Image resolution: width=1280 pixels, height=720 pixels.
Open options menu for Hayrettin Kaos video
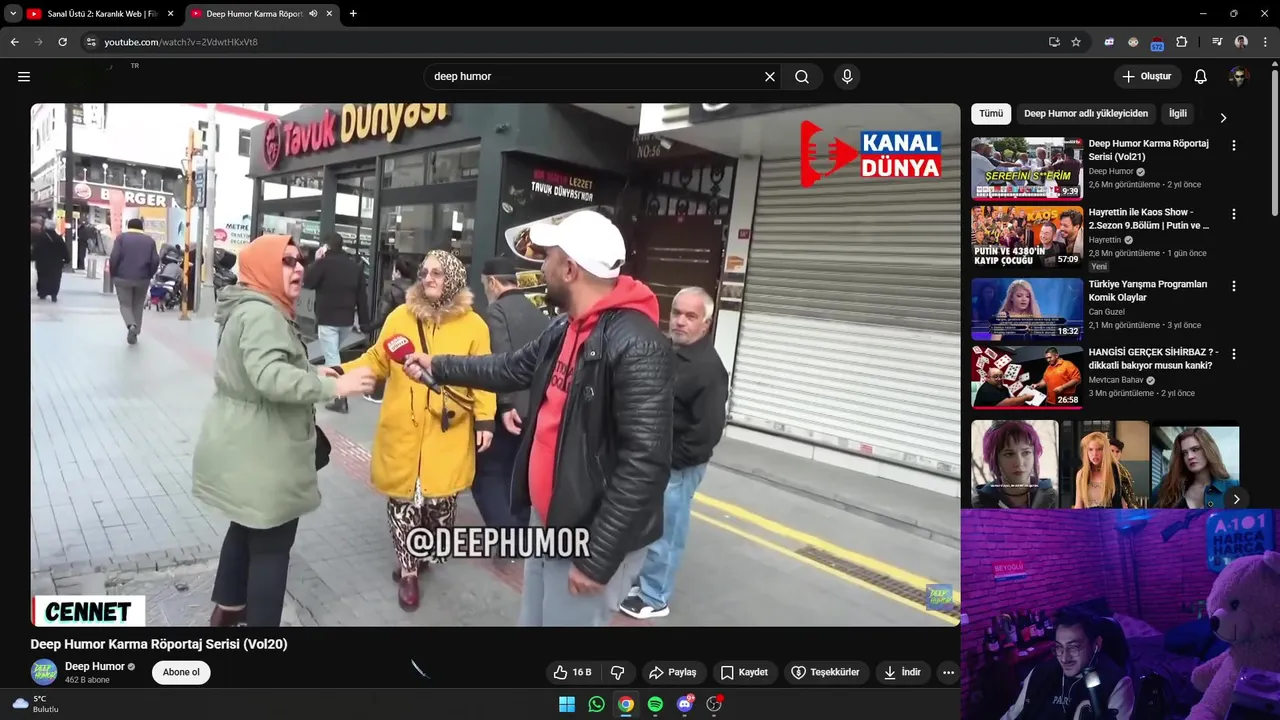click(1234, 214)
